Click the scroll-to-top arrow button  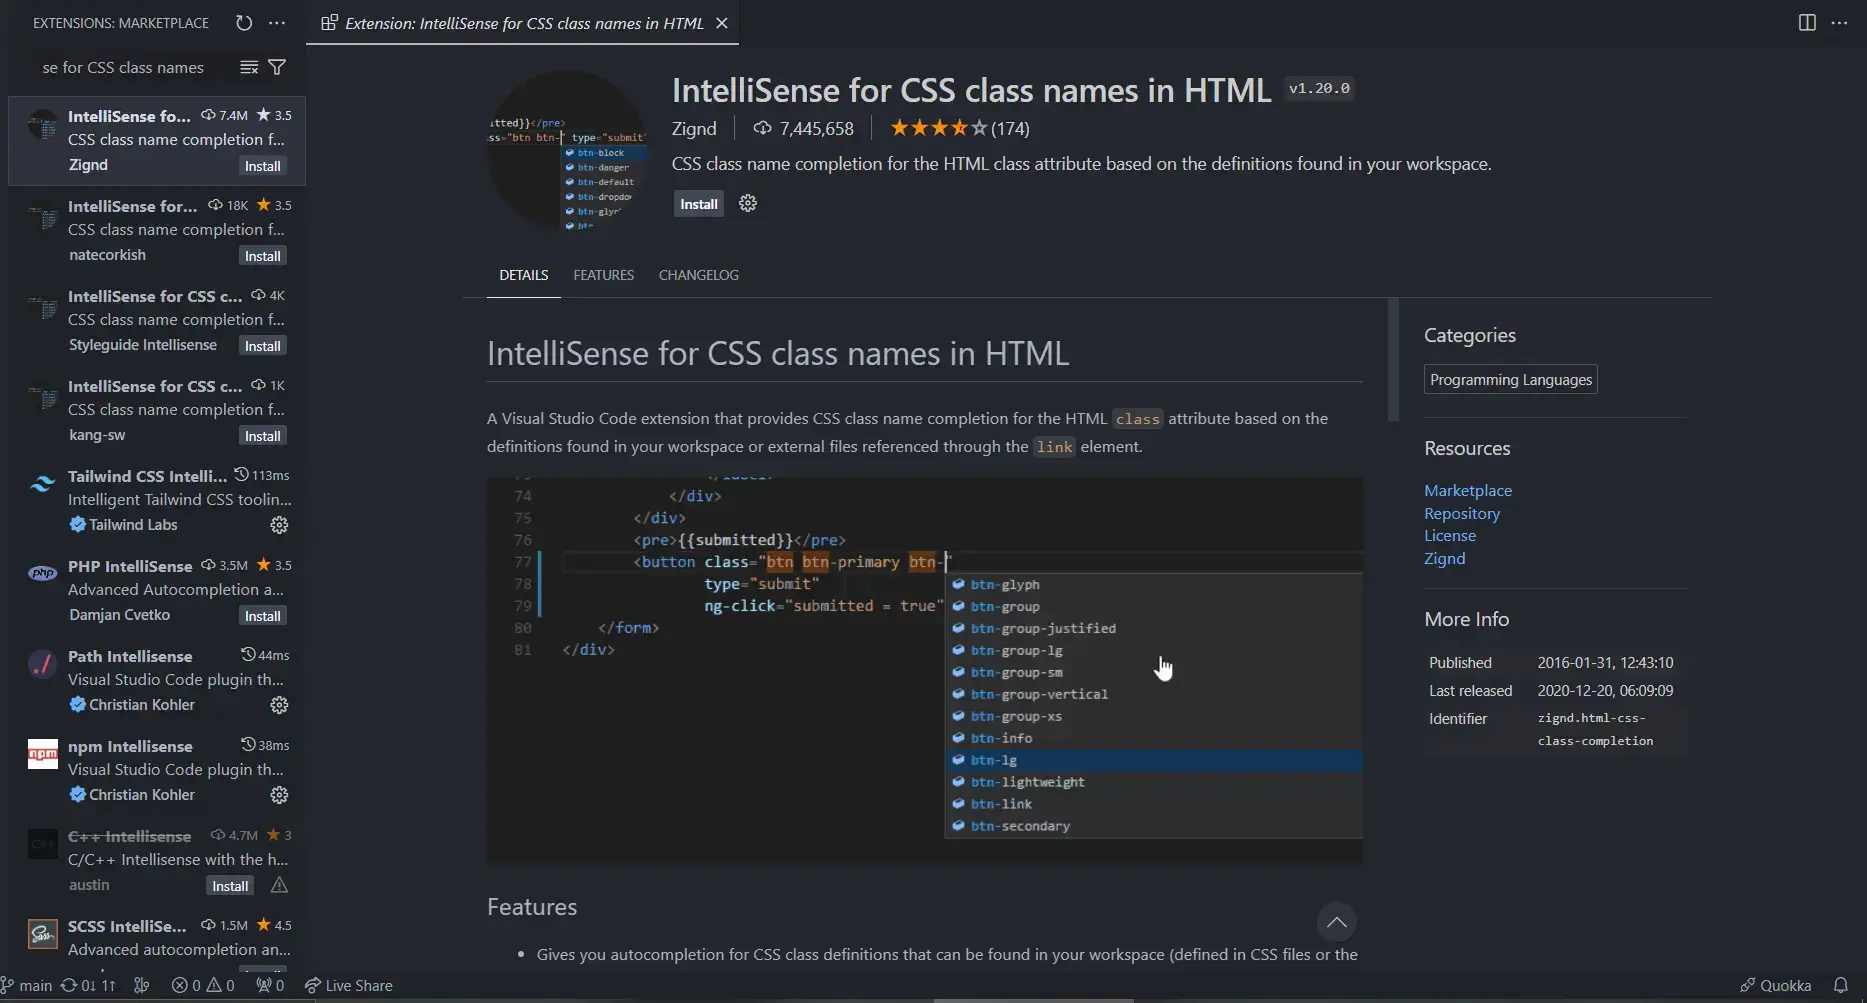1336,922
